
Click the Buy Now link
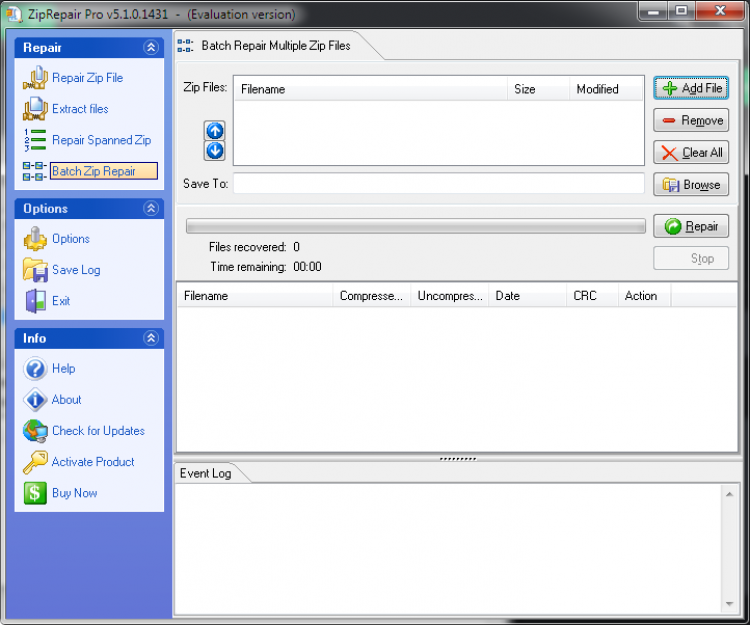[x=75, y=493]
